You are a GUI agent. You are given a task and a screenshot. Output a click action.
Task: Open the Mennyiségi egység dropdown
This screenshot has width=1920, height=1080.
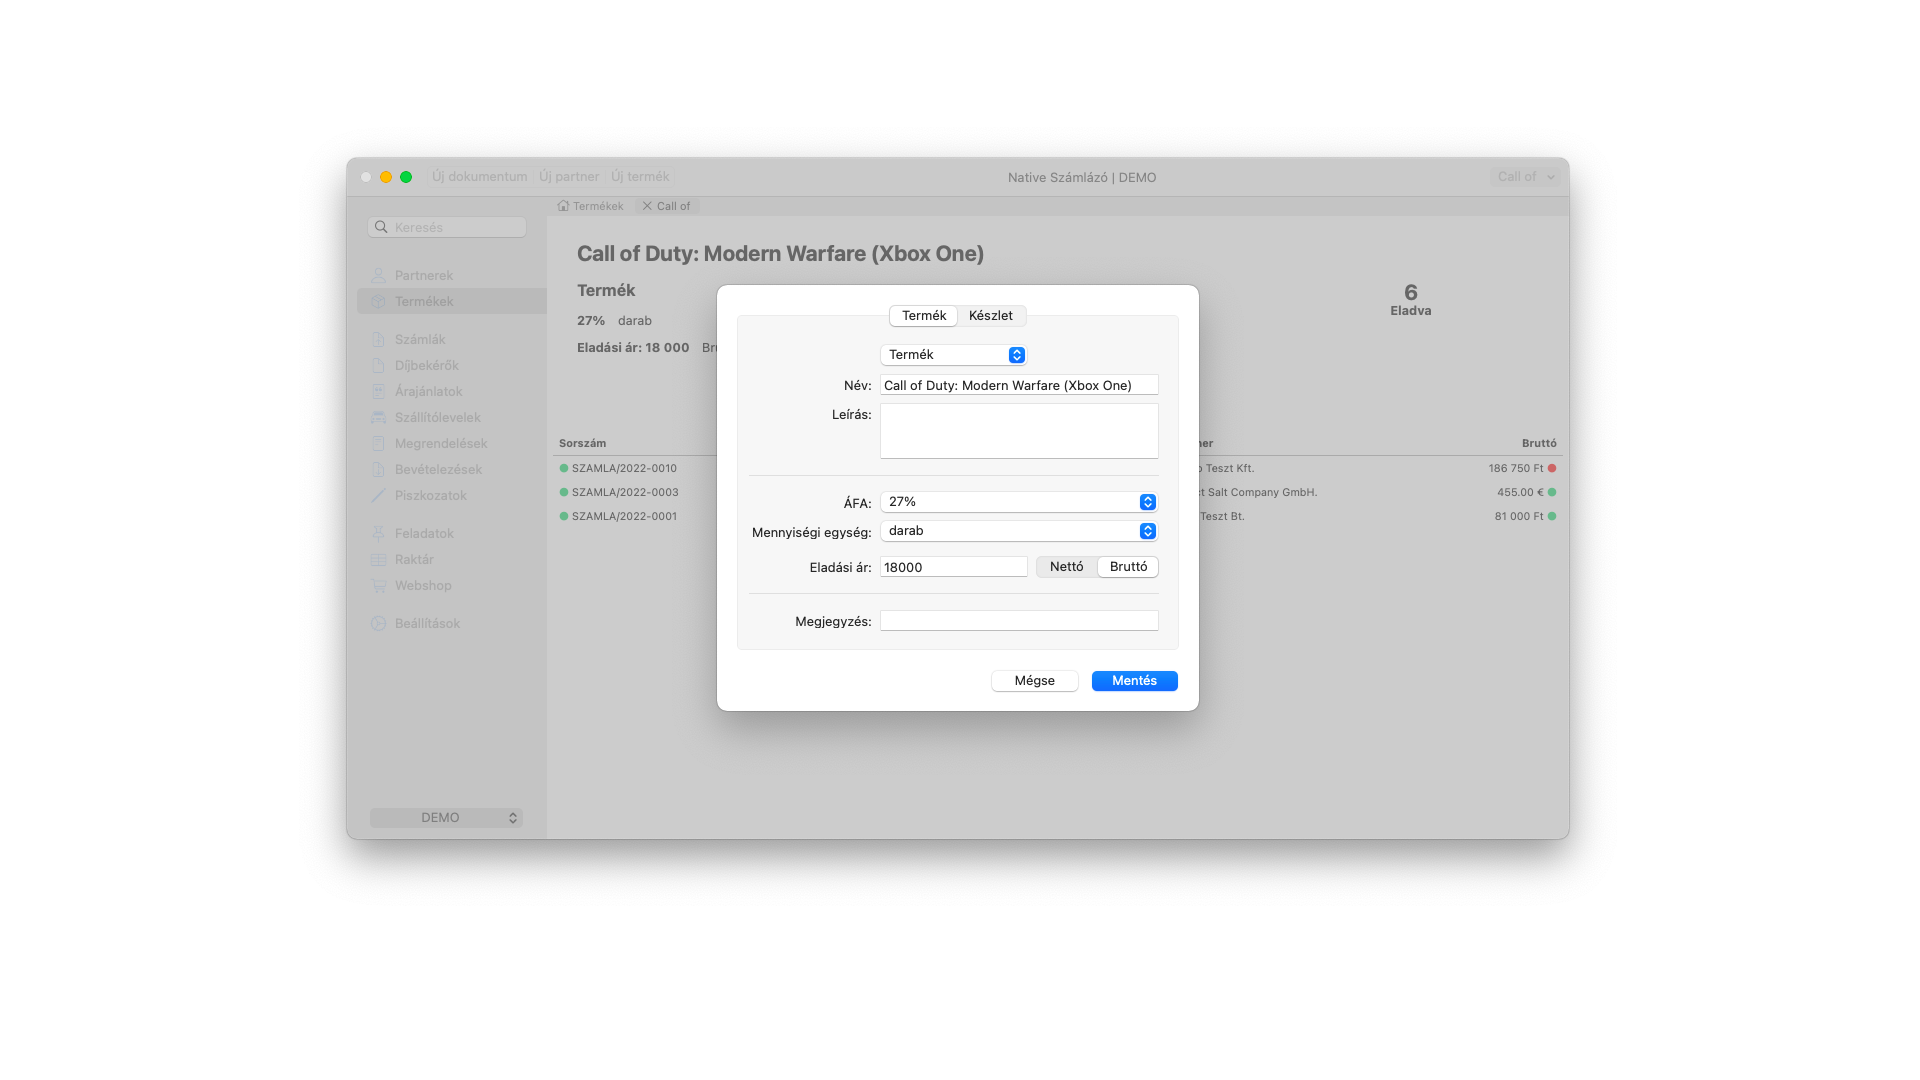point(1147,531)
